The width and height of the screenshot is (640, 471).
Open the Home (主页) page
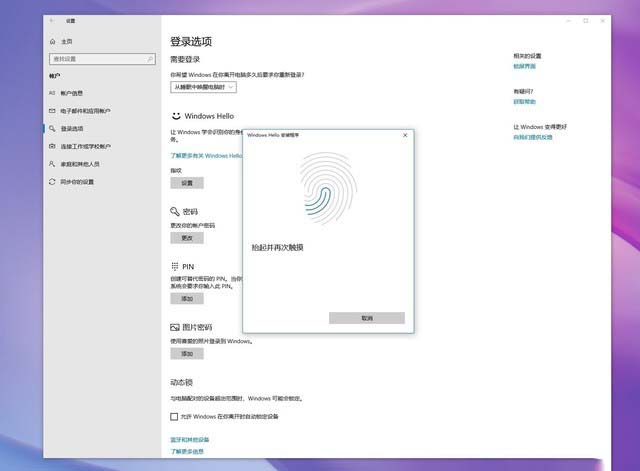61,42
